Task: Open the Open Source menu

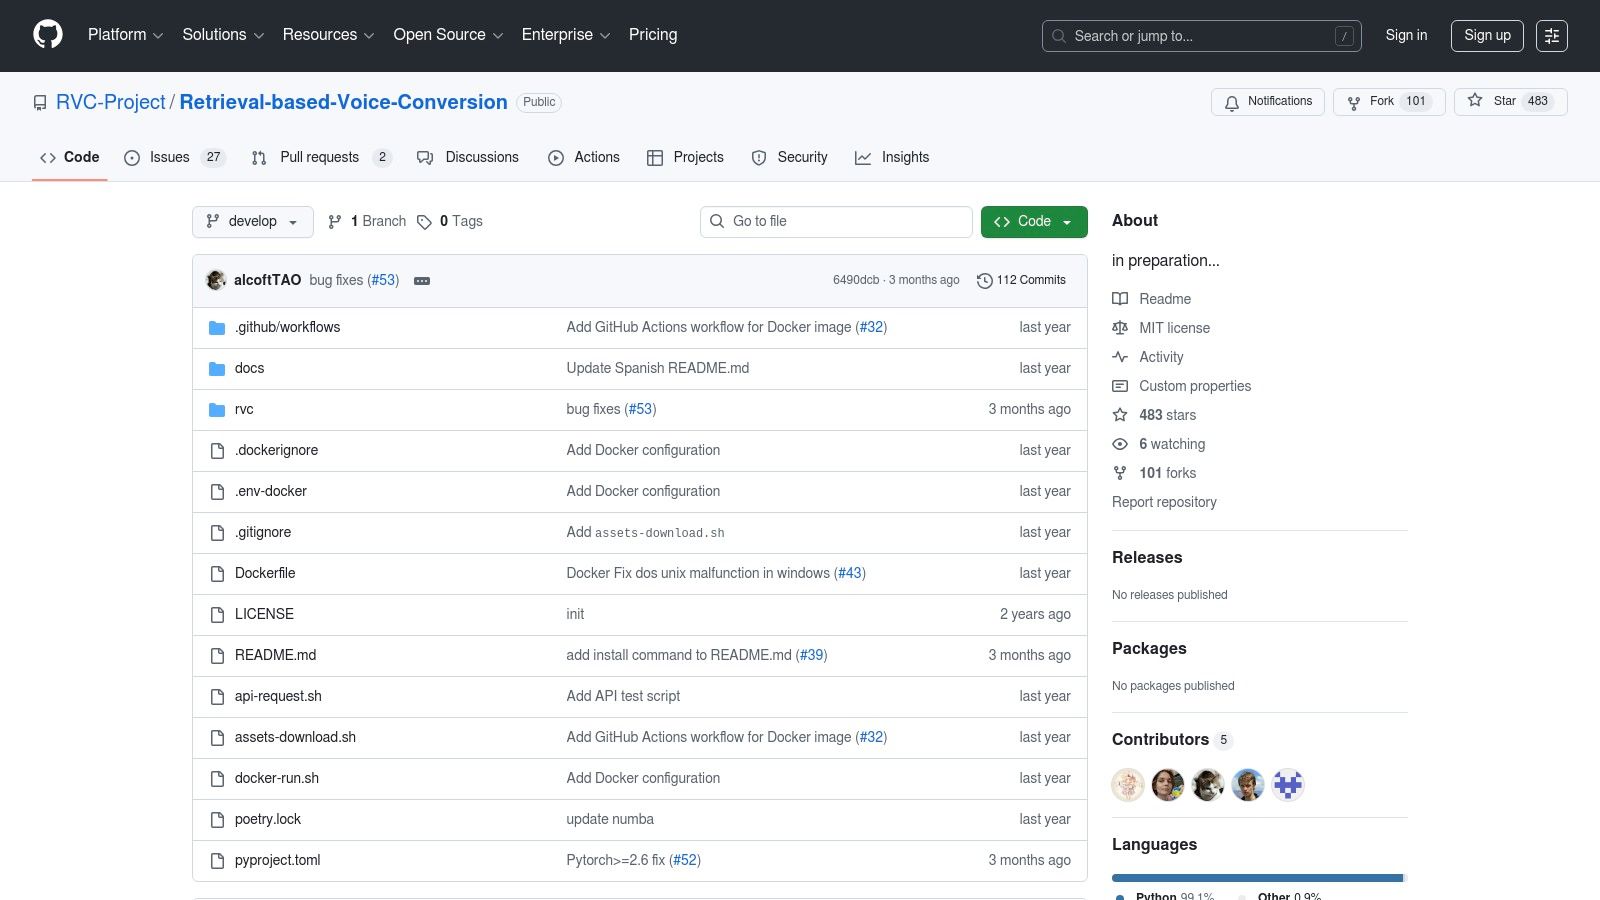Action: click(x=447, y=35)
